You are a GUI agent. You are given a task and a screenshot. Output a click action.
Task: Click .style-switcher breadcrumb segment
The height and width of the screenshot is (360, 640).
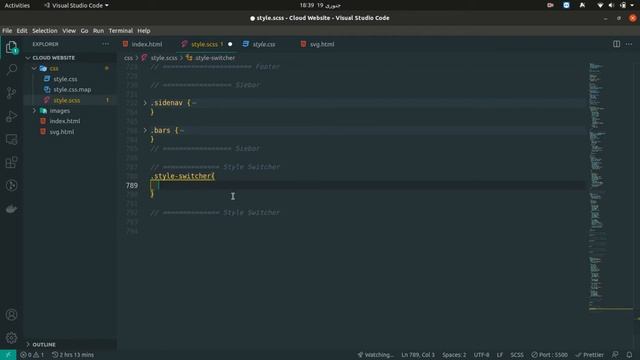(211, 58)
